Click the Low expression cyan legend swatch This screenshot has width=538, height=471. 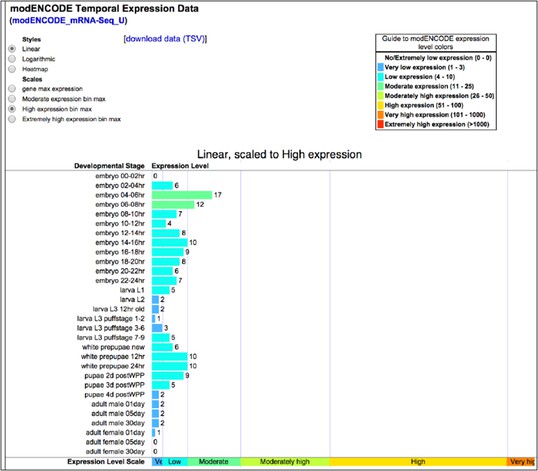381,76
